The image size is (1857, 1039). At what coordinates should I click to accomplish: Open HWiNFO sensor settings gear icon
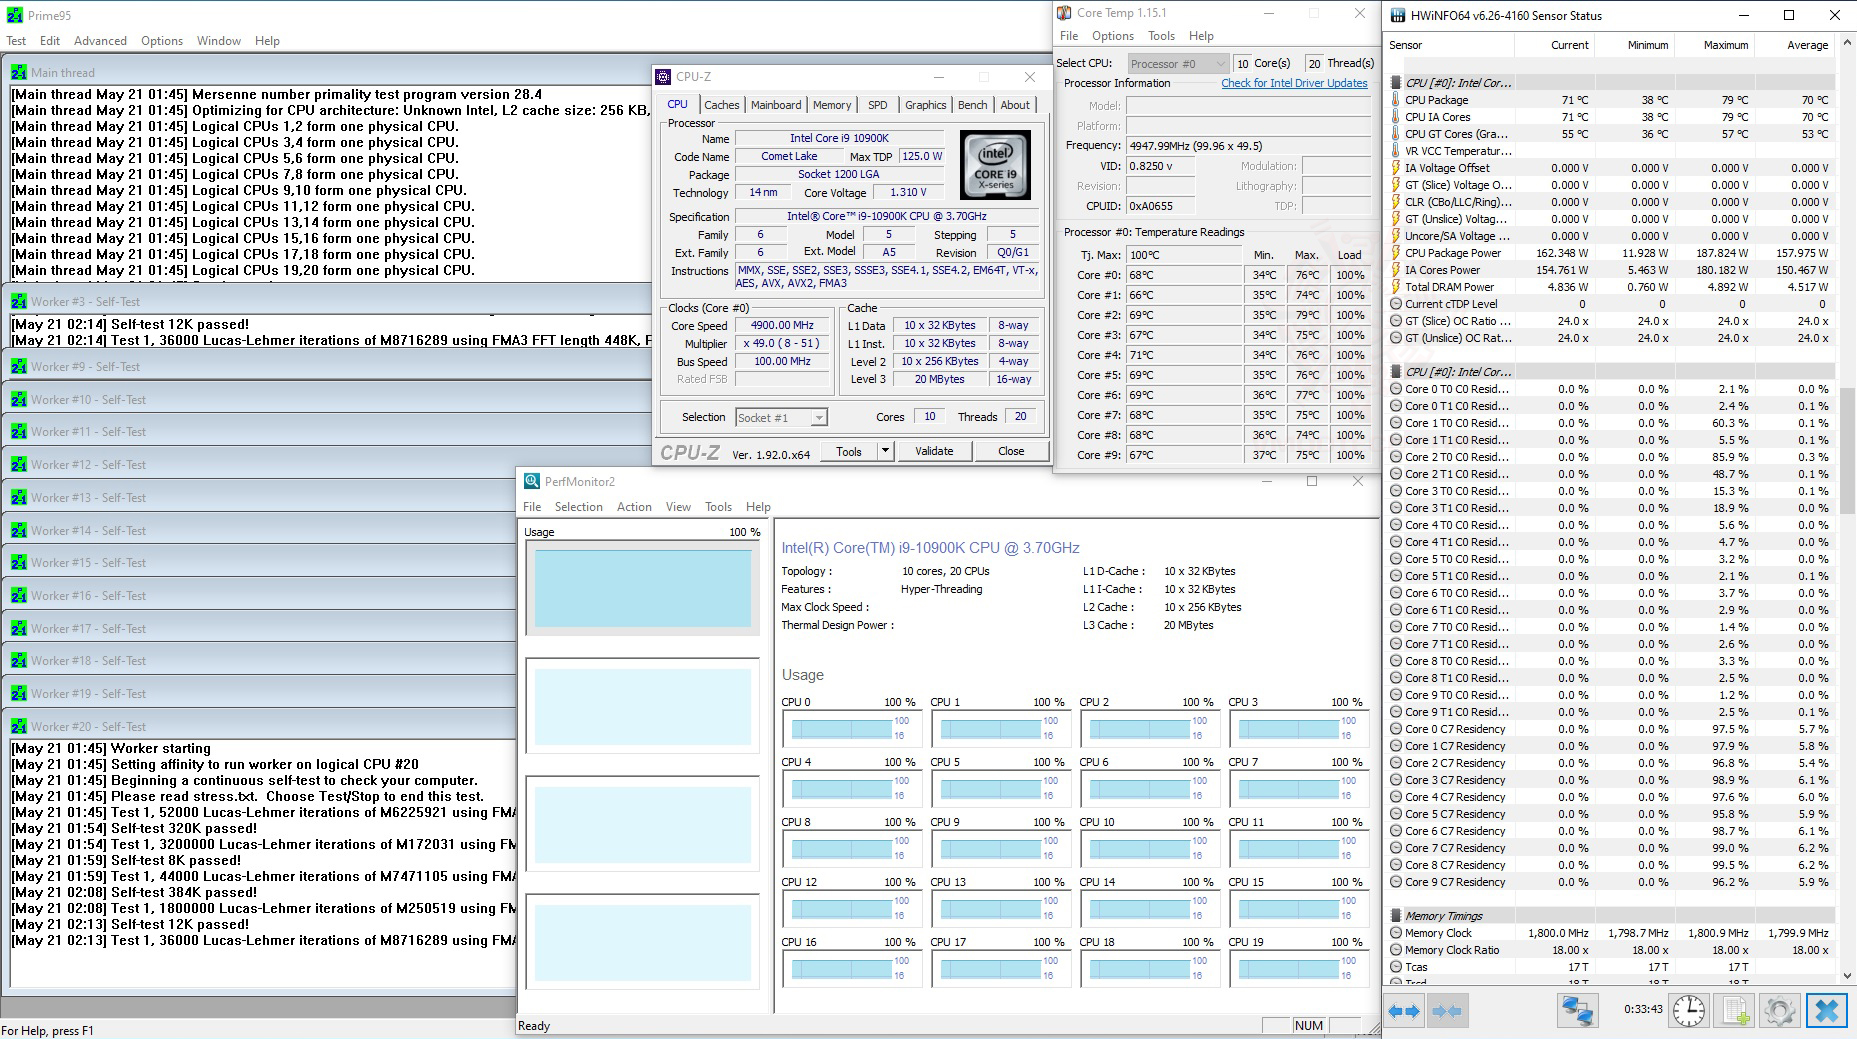tap(1779, 1011)
